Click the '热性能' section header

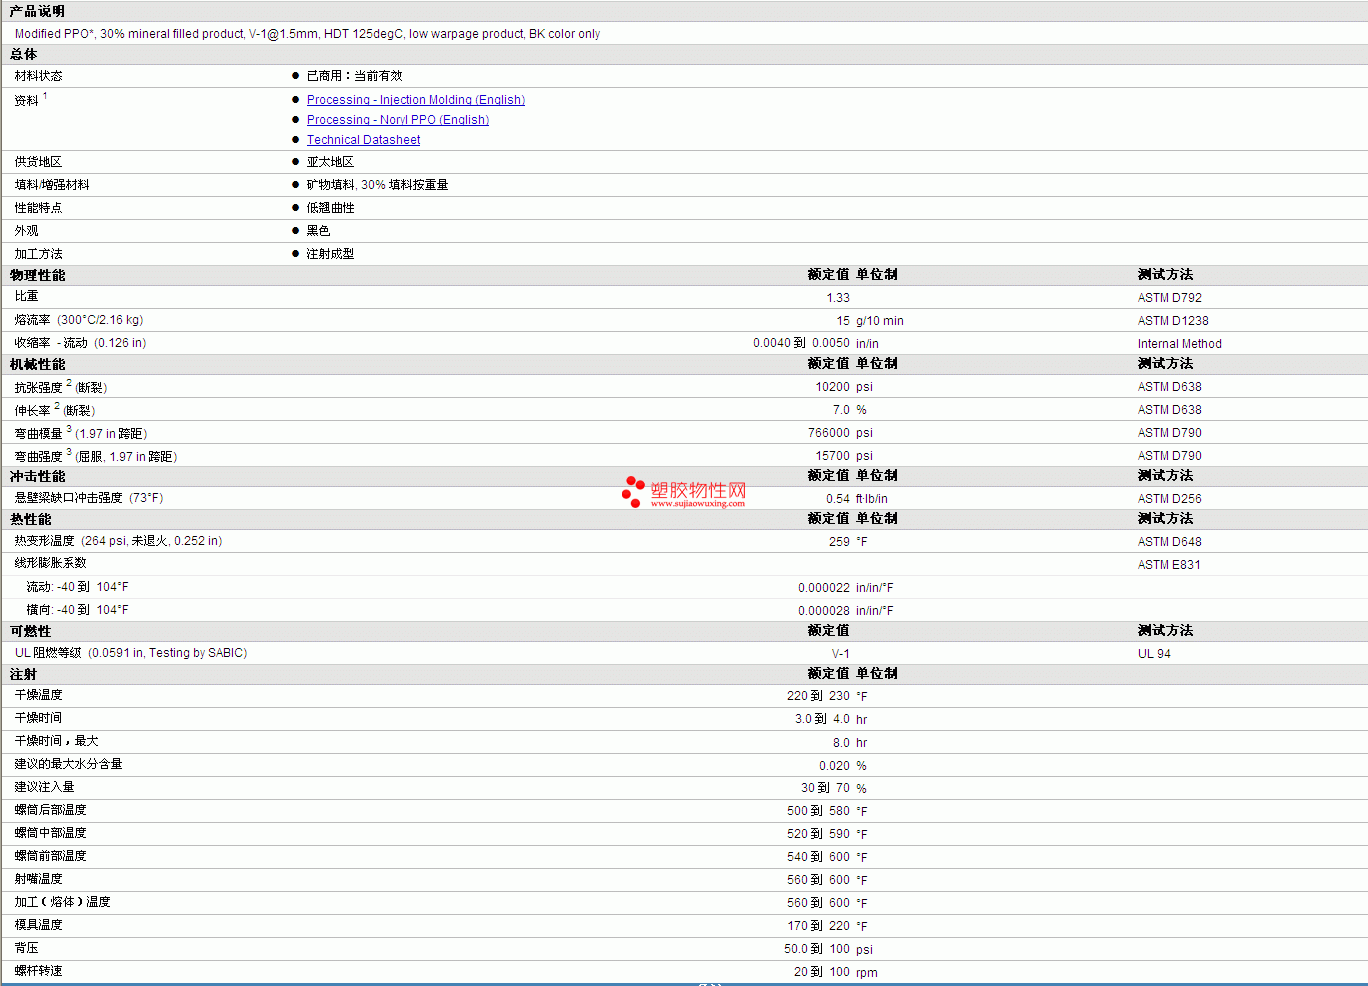point(30,519)
